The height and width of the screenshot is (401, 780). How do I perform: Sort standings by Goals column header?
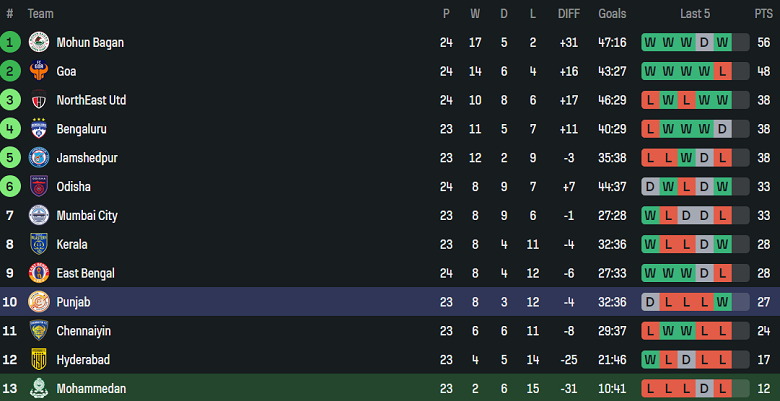[x=612, y=13]
